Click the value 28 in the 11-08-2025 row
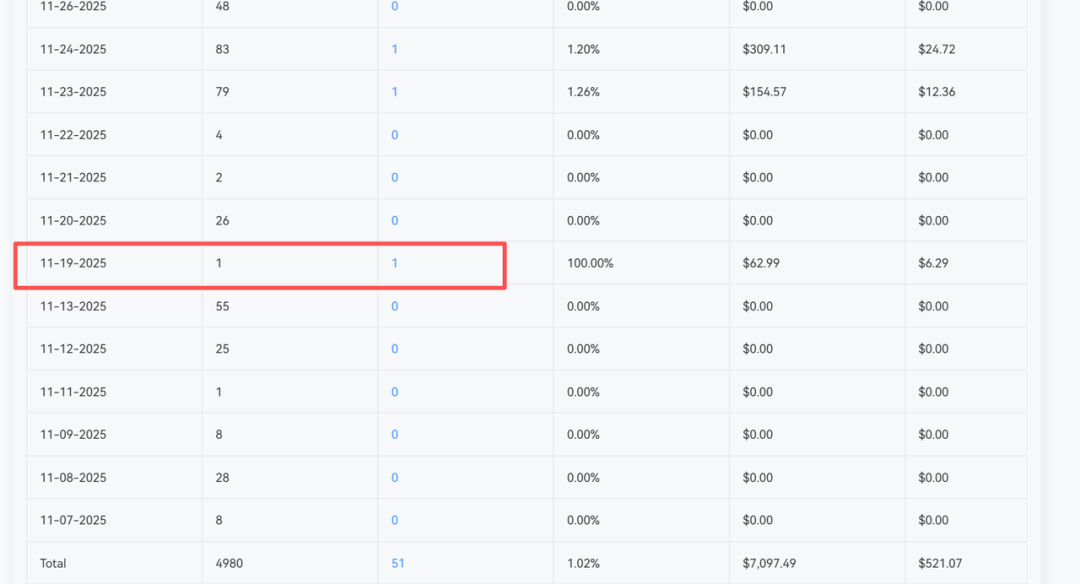Viewport: 1080px width, 584px height. pos(222,478)
